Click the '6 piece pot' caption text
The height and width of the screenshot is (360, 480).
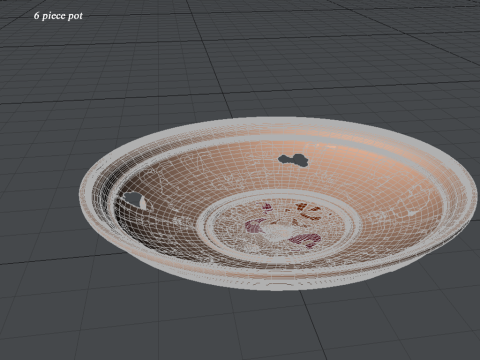pyautogui.click(x=58, y=16)
